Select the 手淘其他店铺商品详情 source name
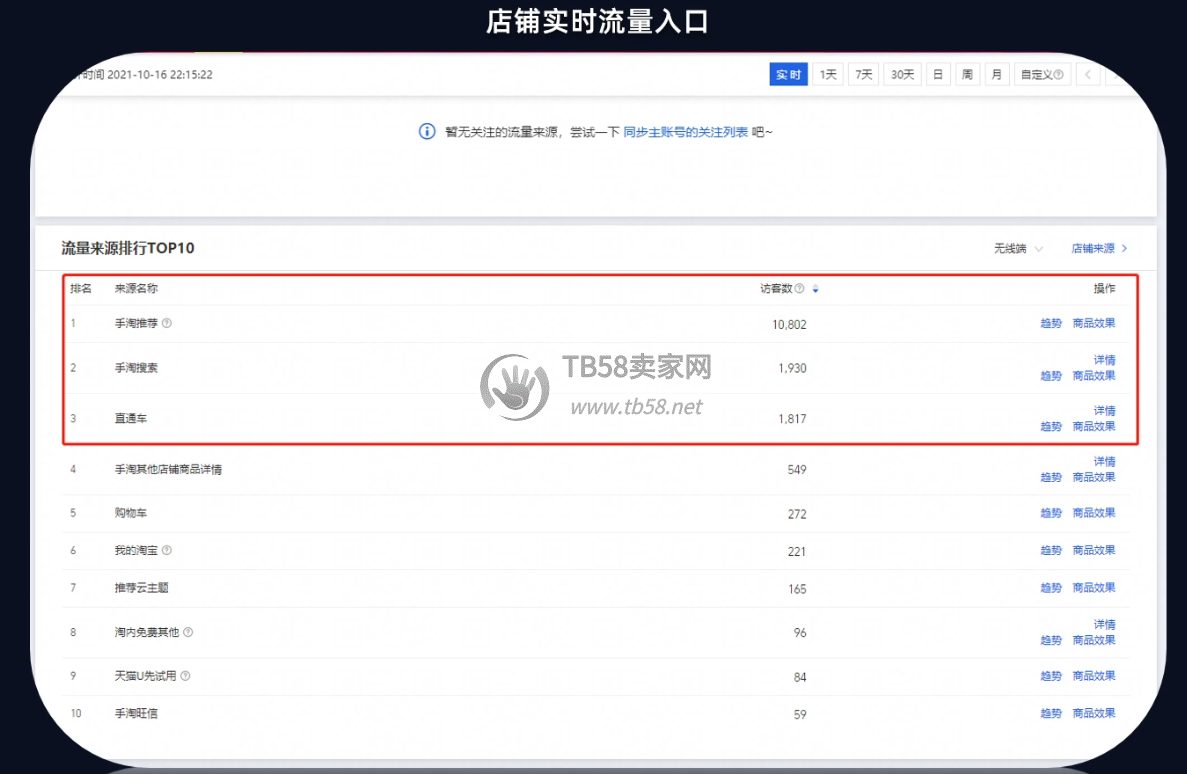The height and width of the screenshot is (774, 1187). (x=168, y=470)
